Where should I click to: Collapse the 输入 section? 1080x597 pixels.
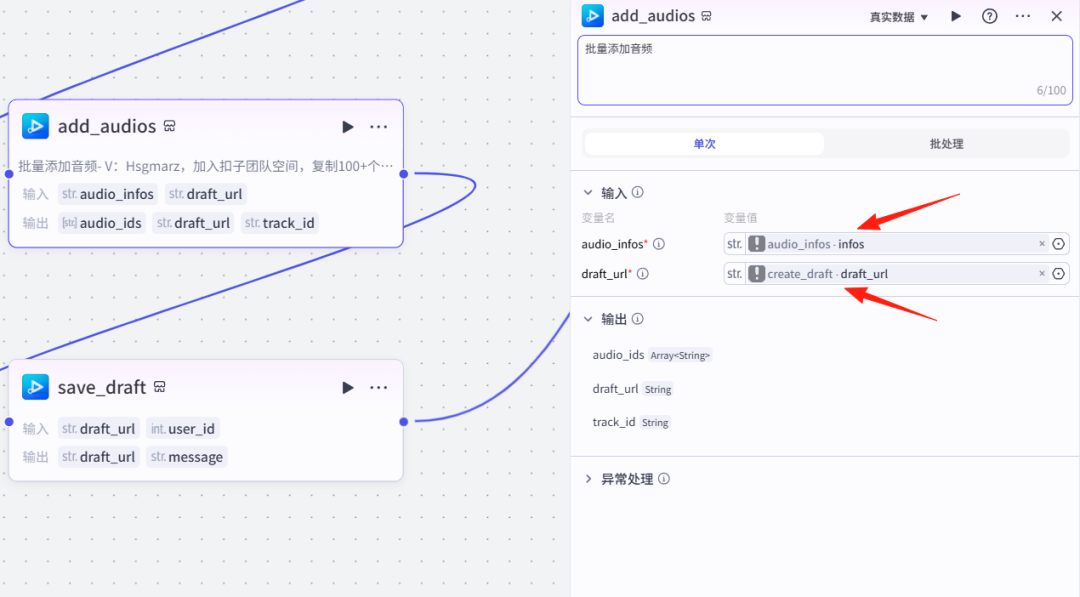click(x=589, y=192)
